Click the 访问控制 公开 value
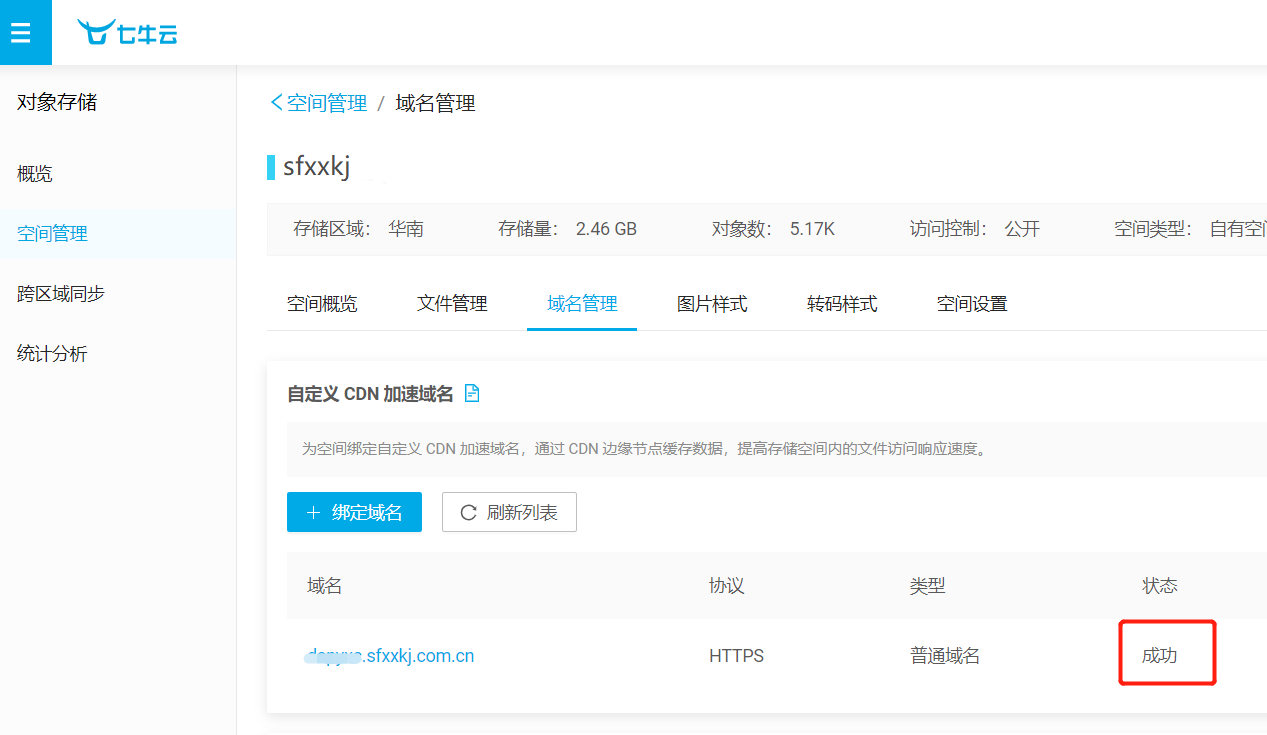Screen dimensions: 1267x735 coord(1022,229)
